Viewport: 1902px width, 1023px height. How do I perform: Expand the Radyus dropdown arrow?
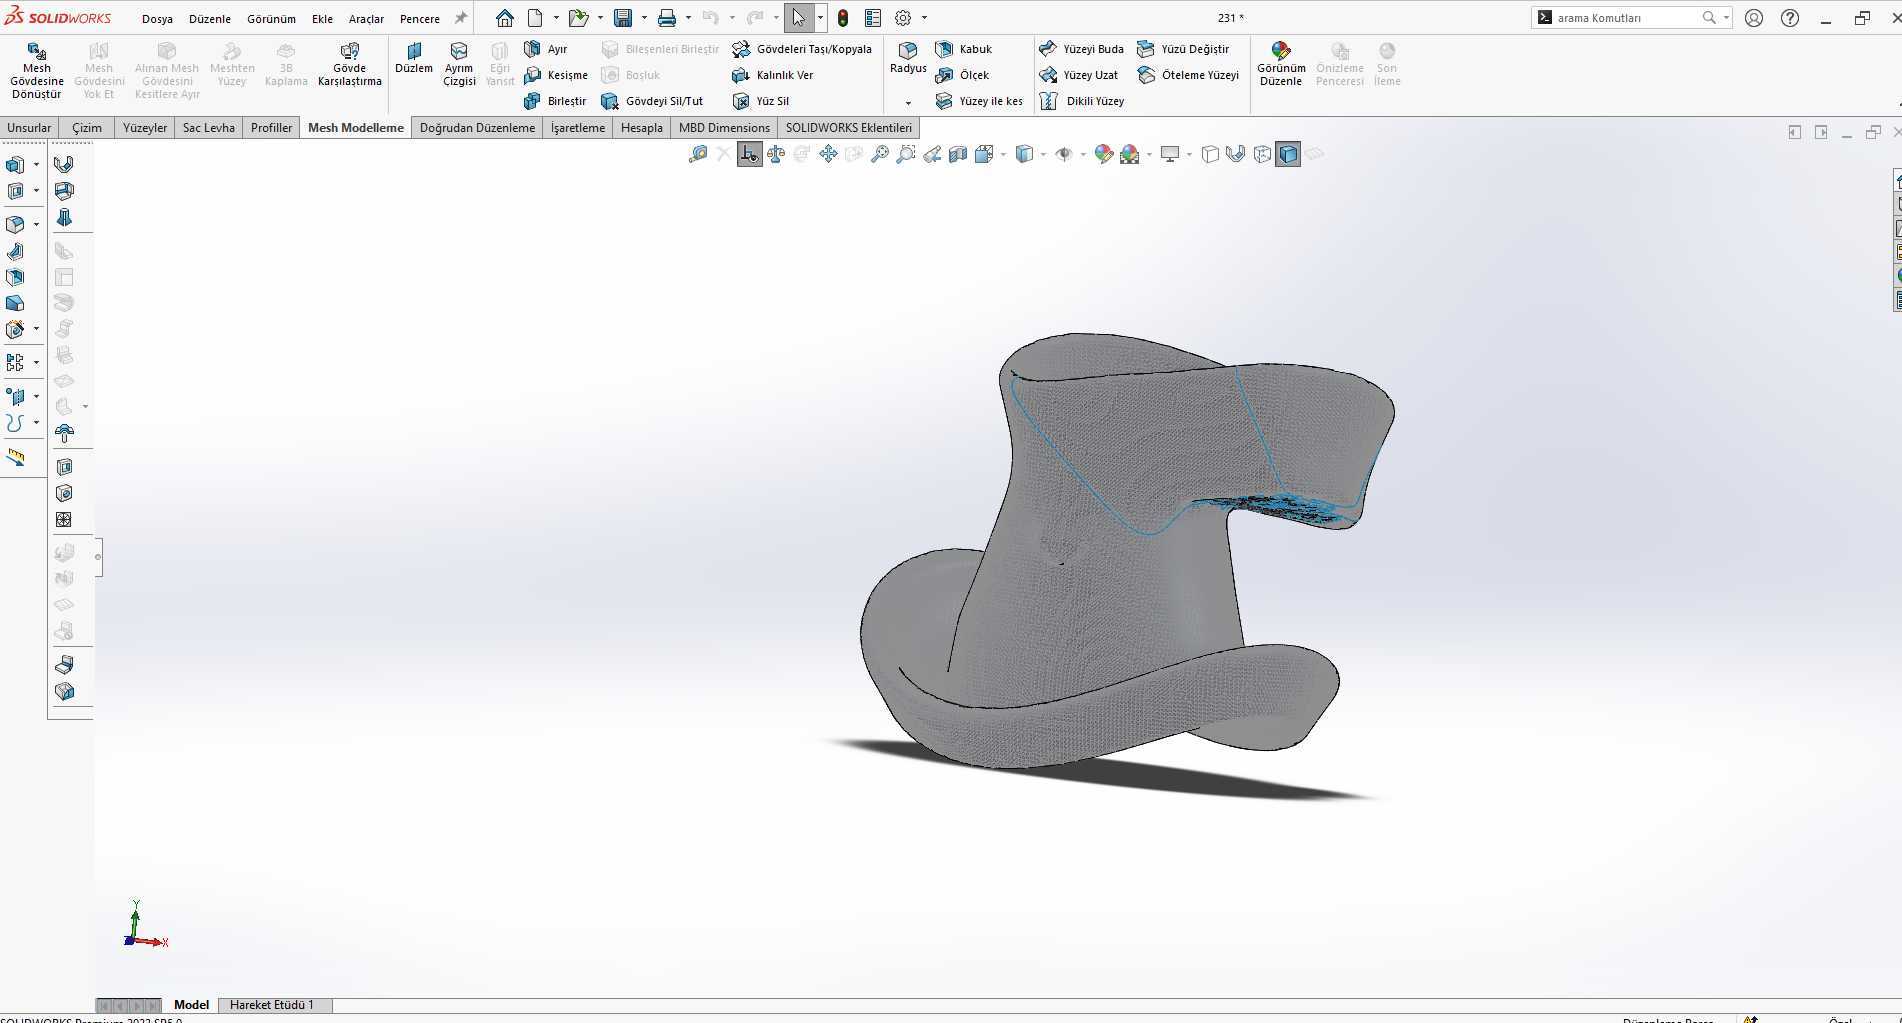[x=908, y=103]
